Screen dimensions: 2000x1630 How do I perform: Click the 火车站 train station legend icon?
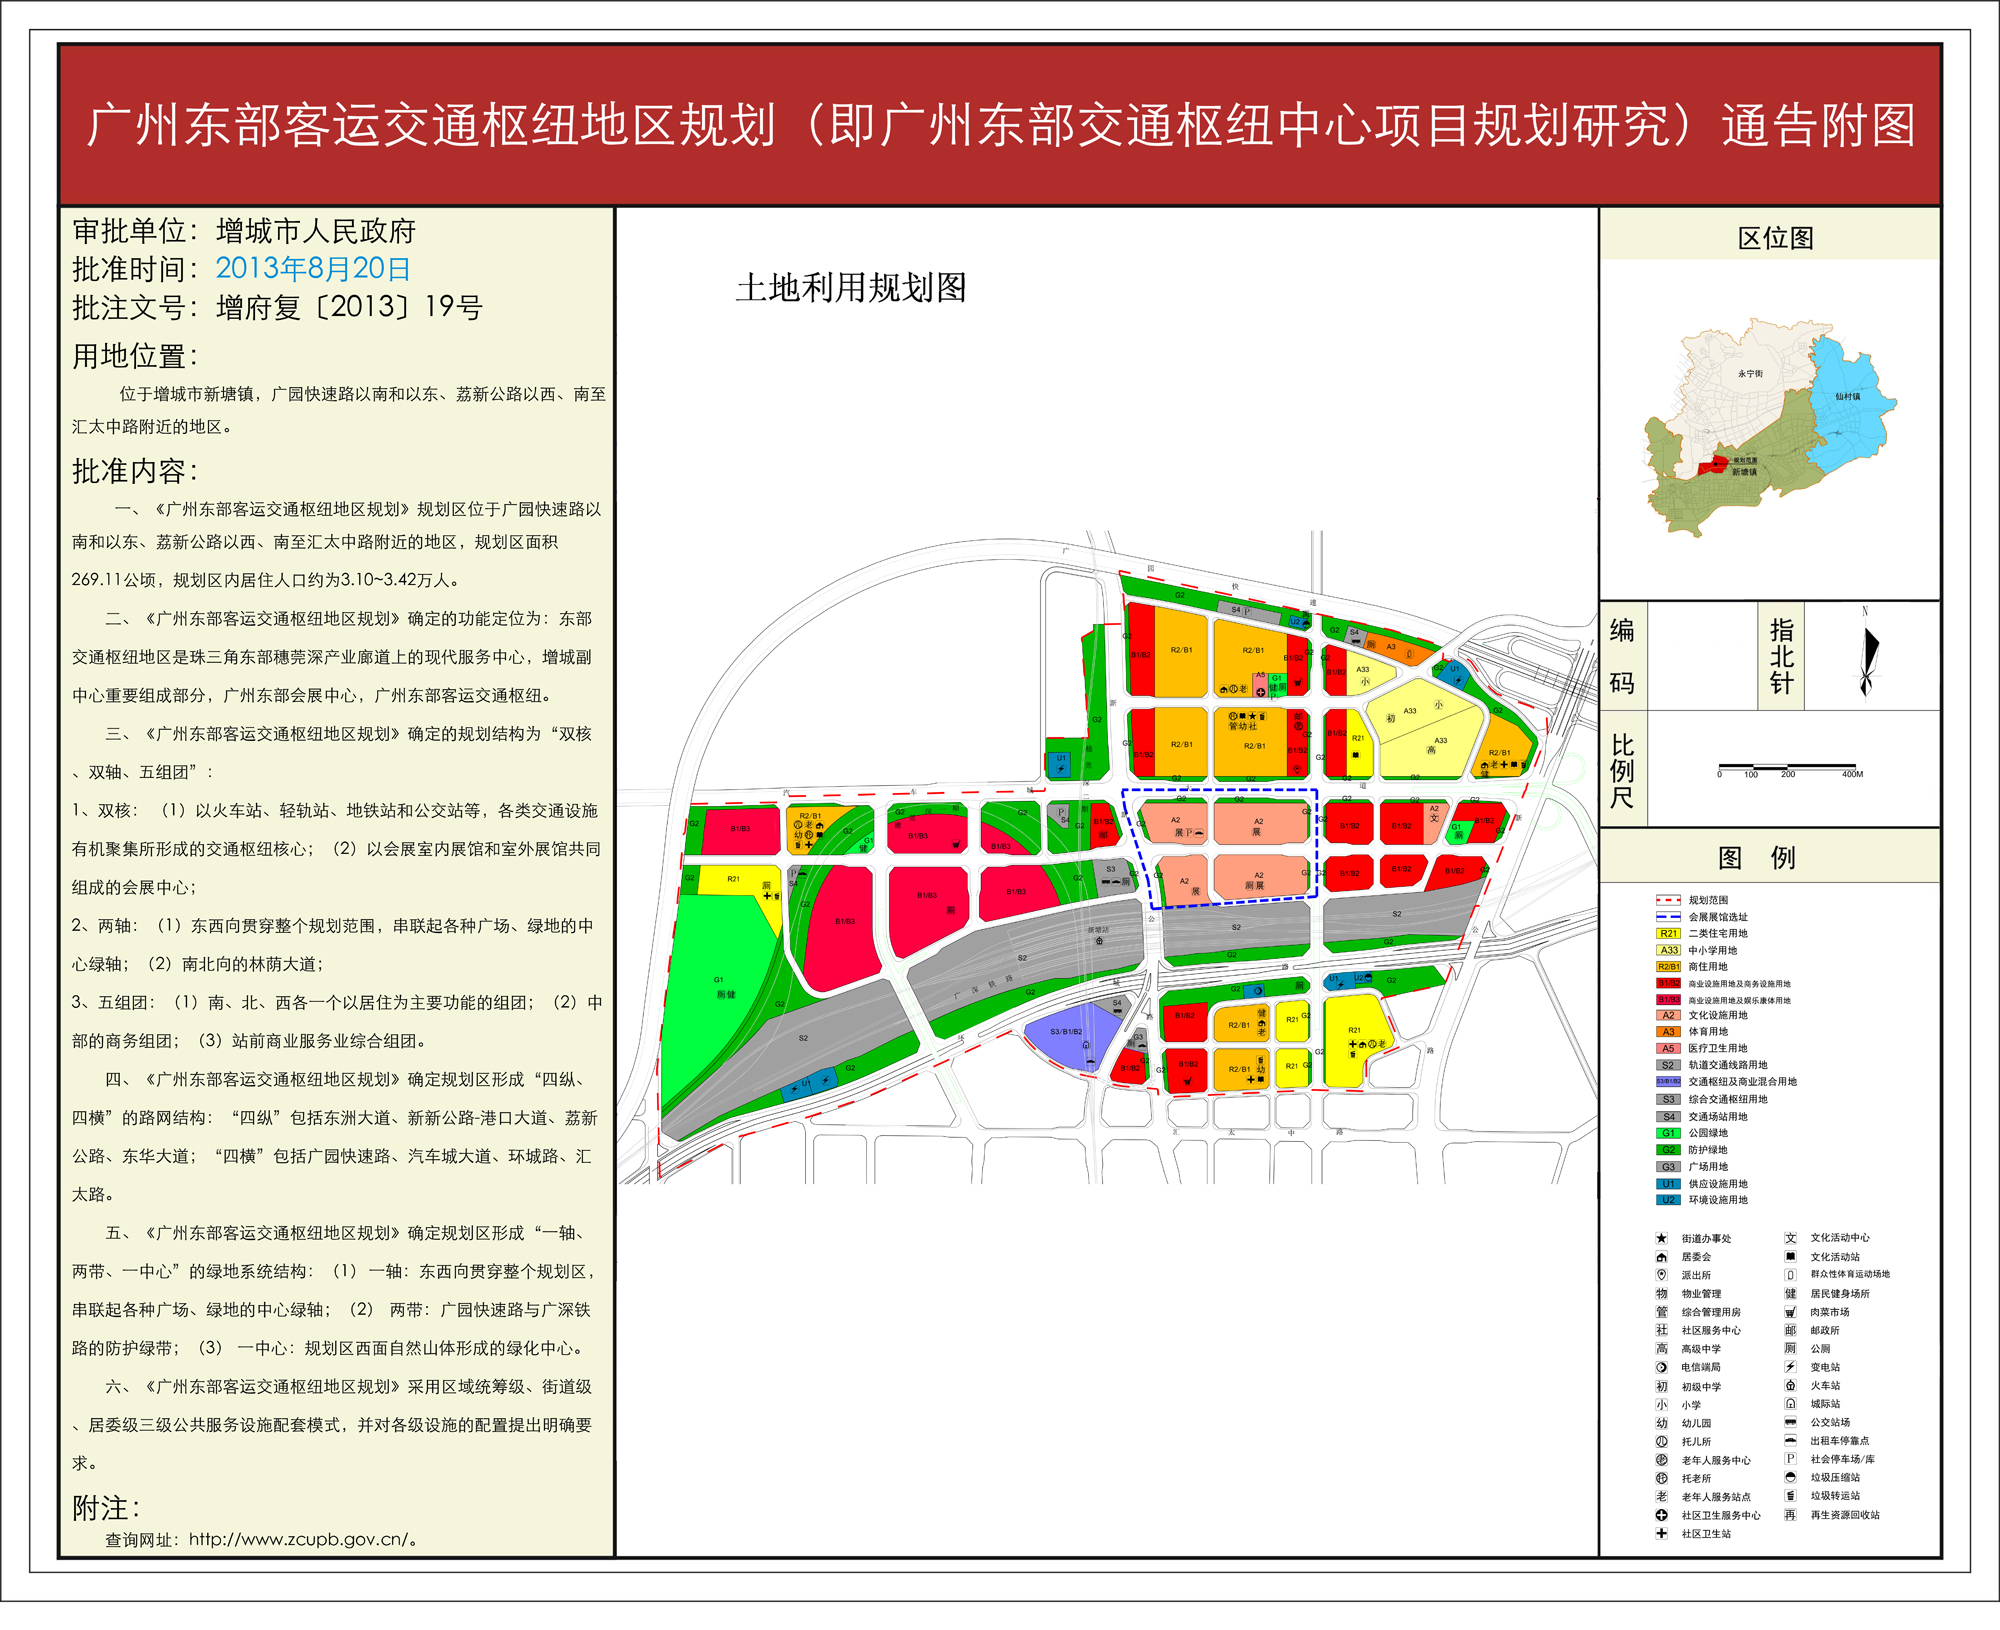point(1791,1386)
